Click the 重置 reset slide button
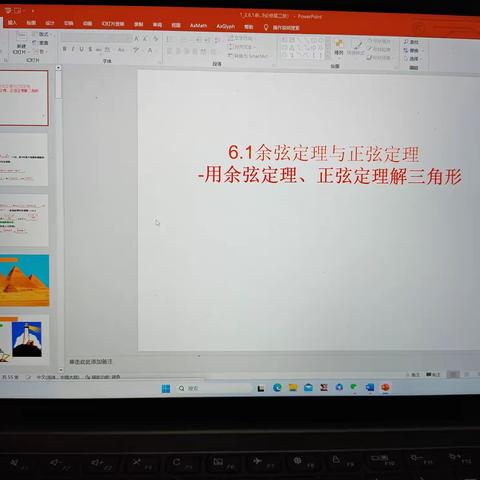The width and height of the screenshot is (480, 480). click(x=41, y=43)
